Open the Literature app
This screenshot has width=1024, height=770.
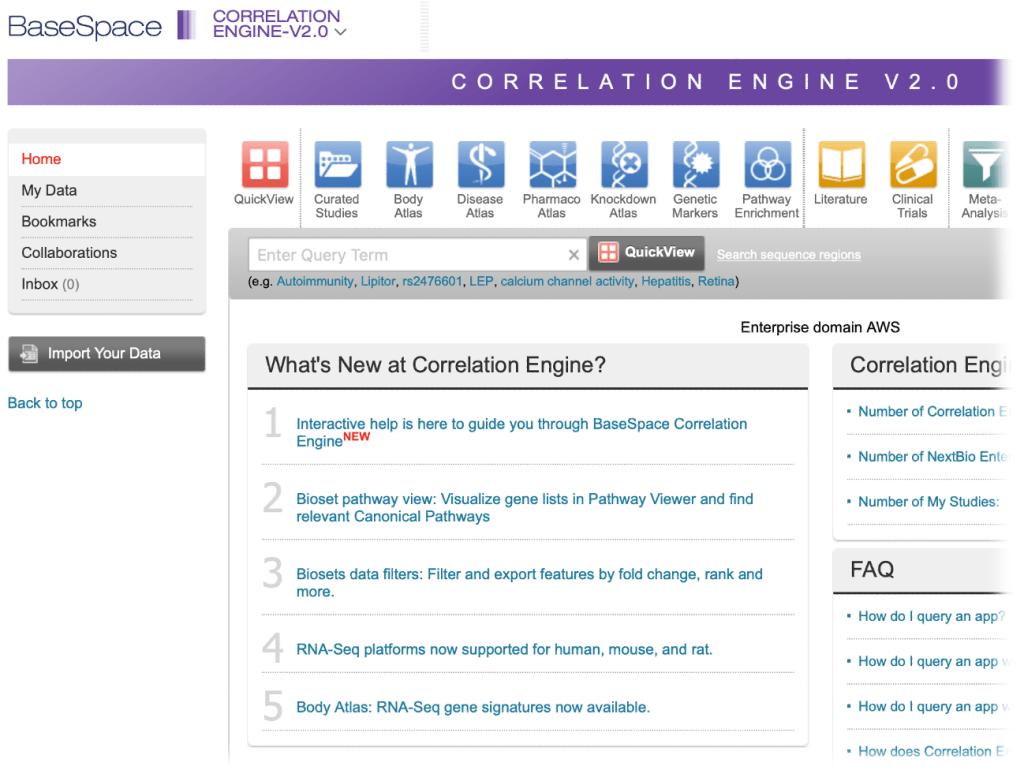[x=842, y=165]
